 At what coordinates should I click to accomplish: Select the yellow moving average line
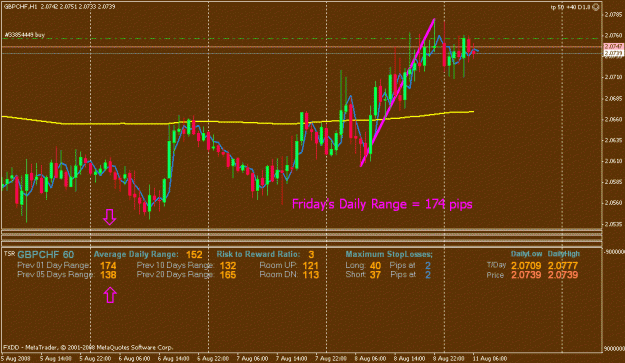239,122
